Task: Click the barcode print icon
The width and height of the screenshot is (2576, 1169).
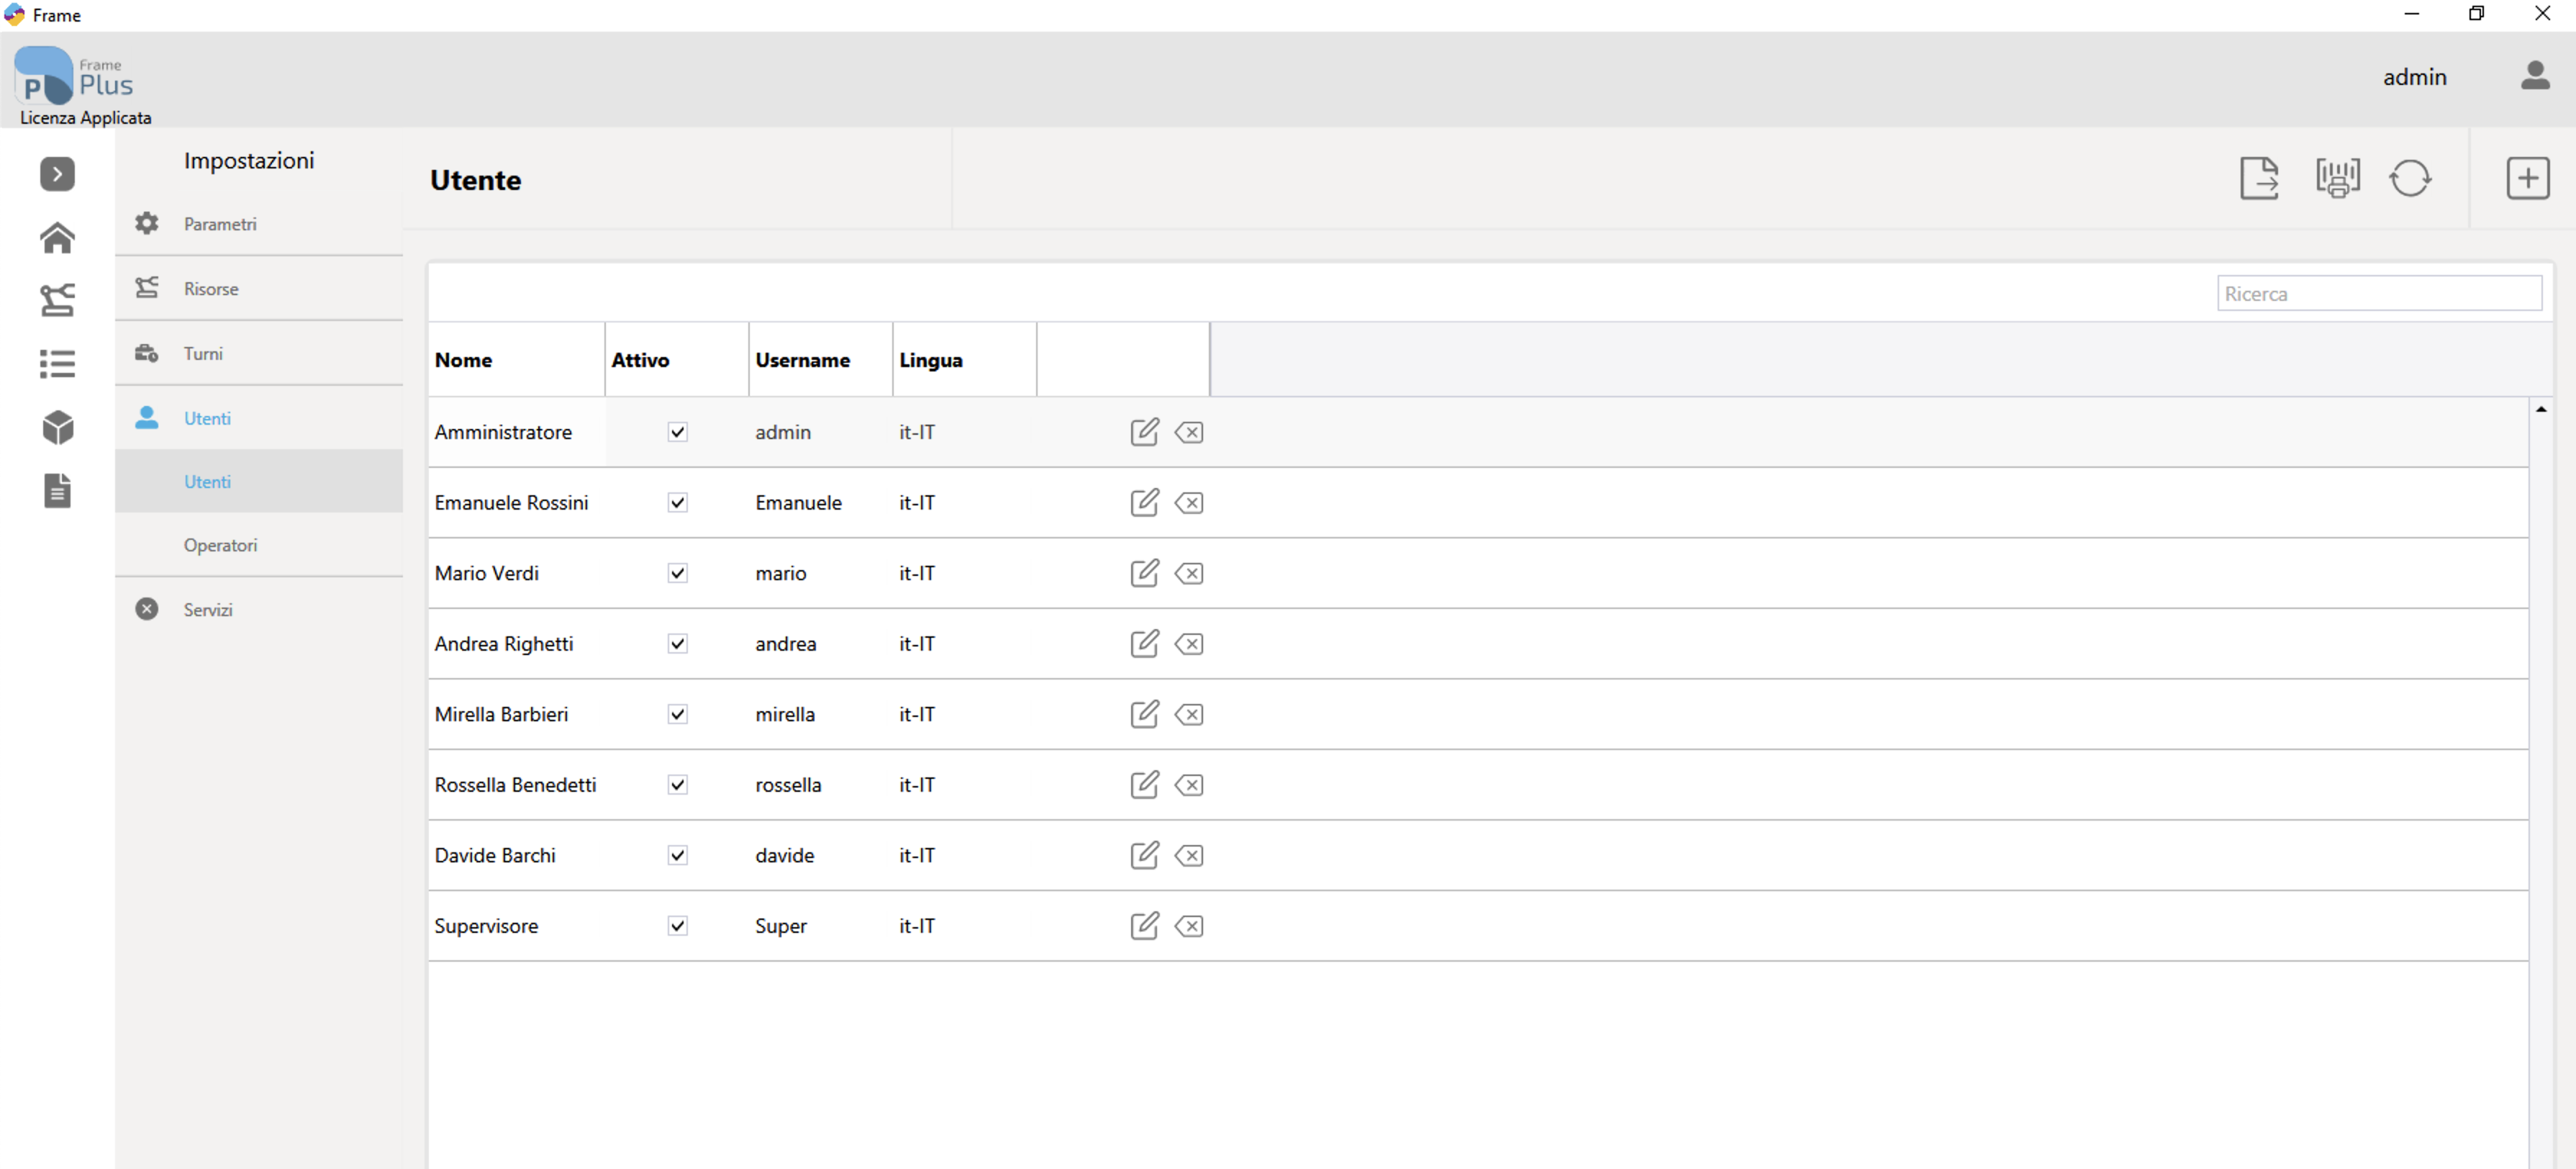Action: point(2337,179)
